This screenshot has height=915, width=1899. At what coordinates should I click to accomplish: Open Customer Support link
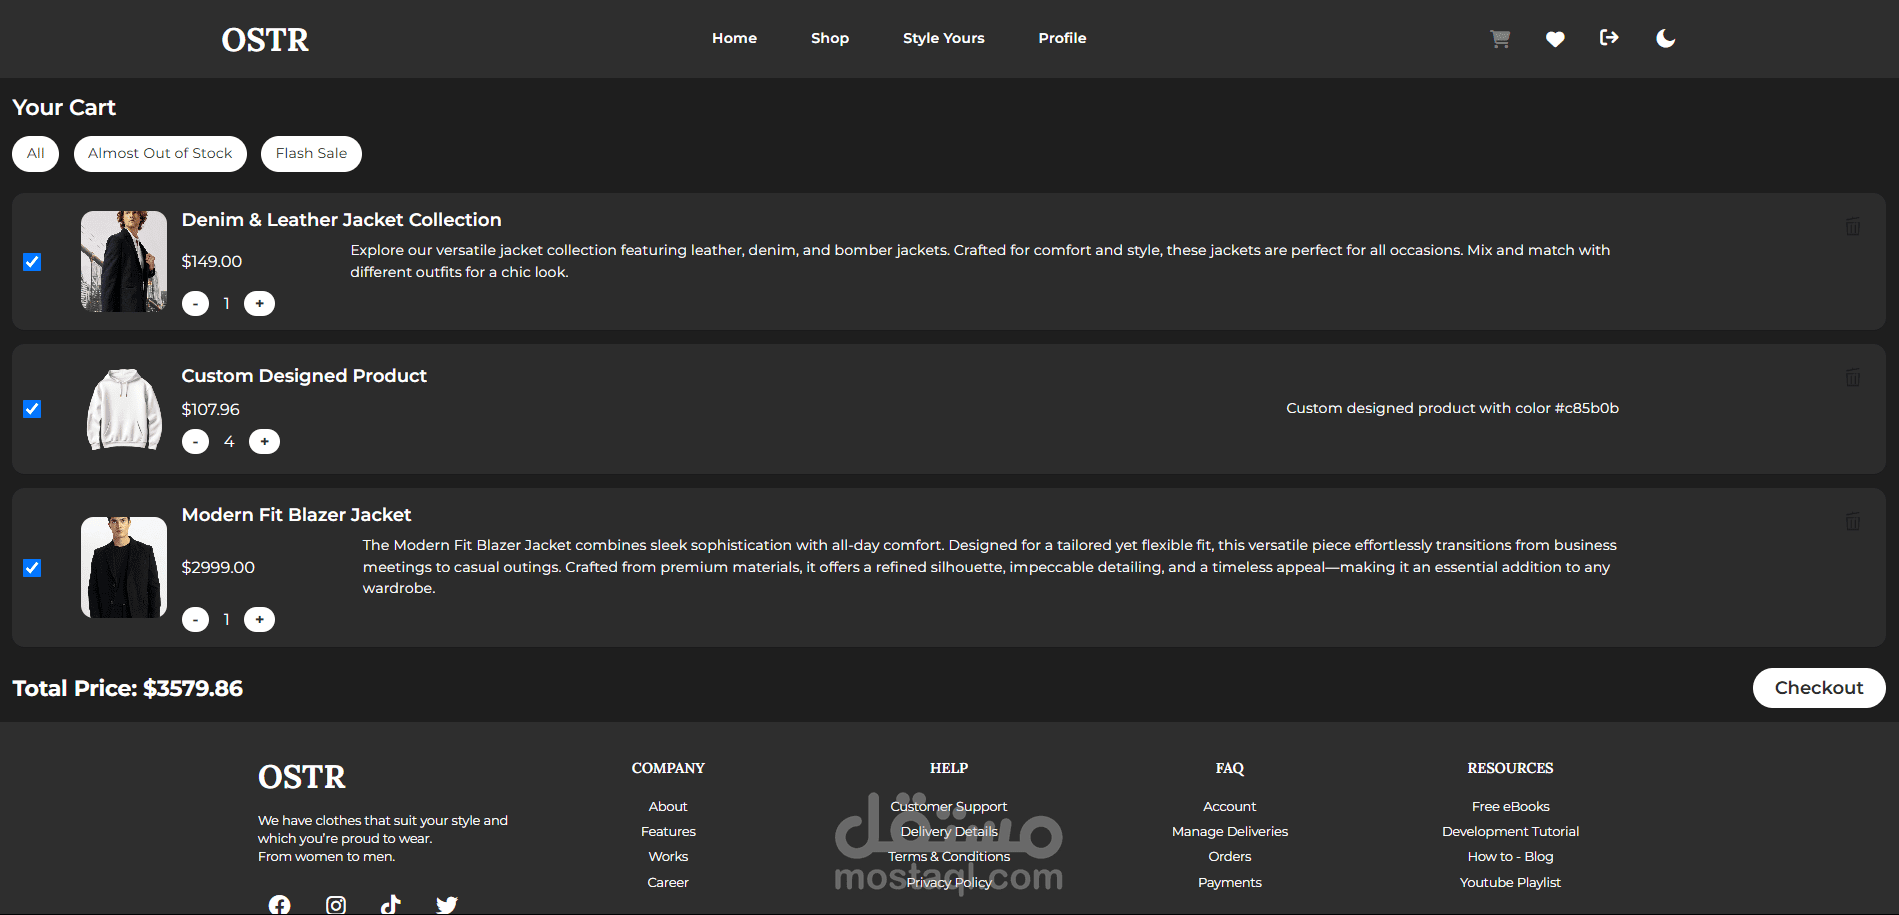(949, 807)
